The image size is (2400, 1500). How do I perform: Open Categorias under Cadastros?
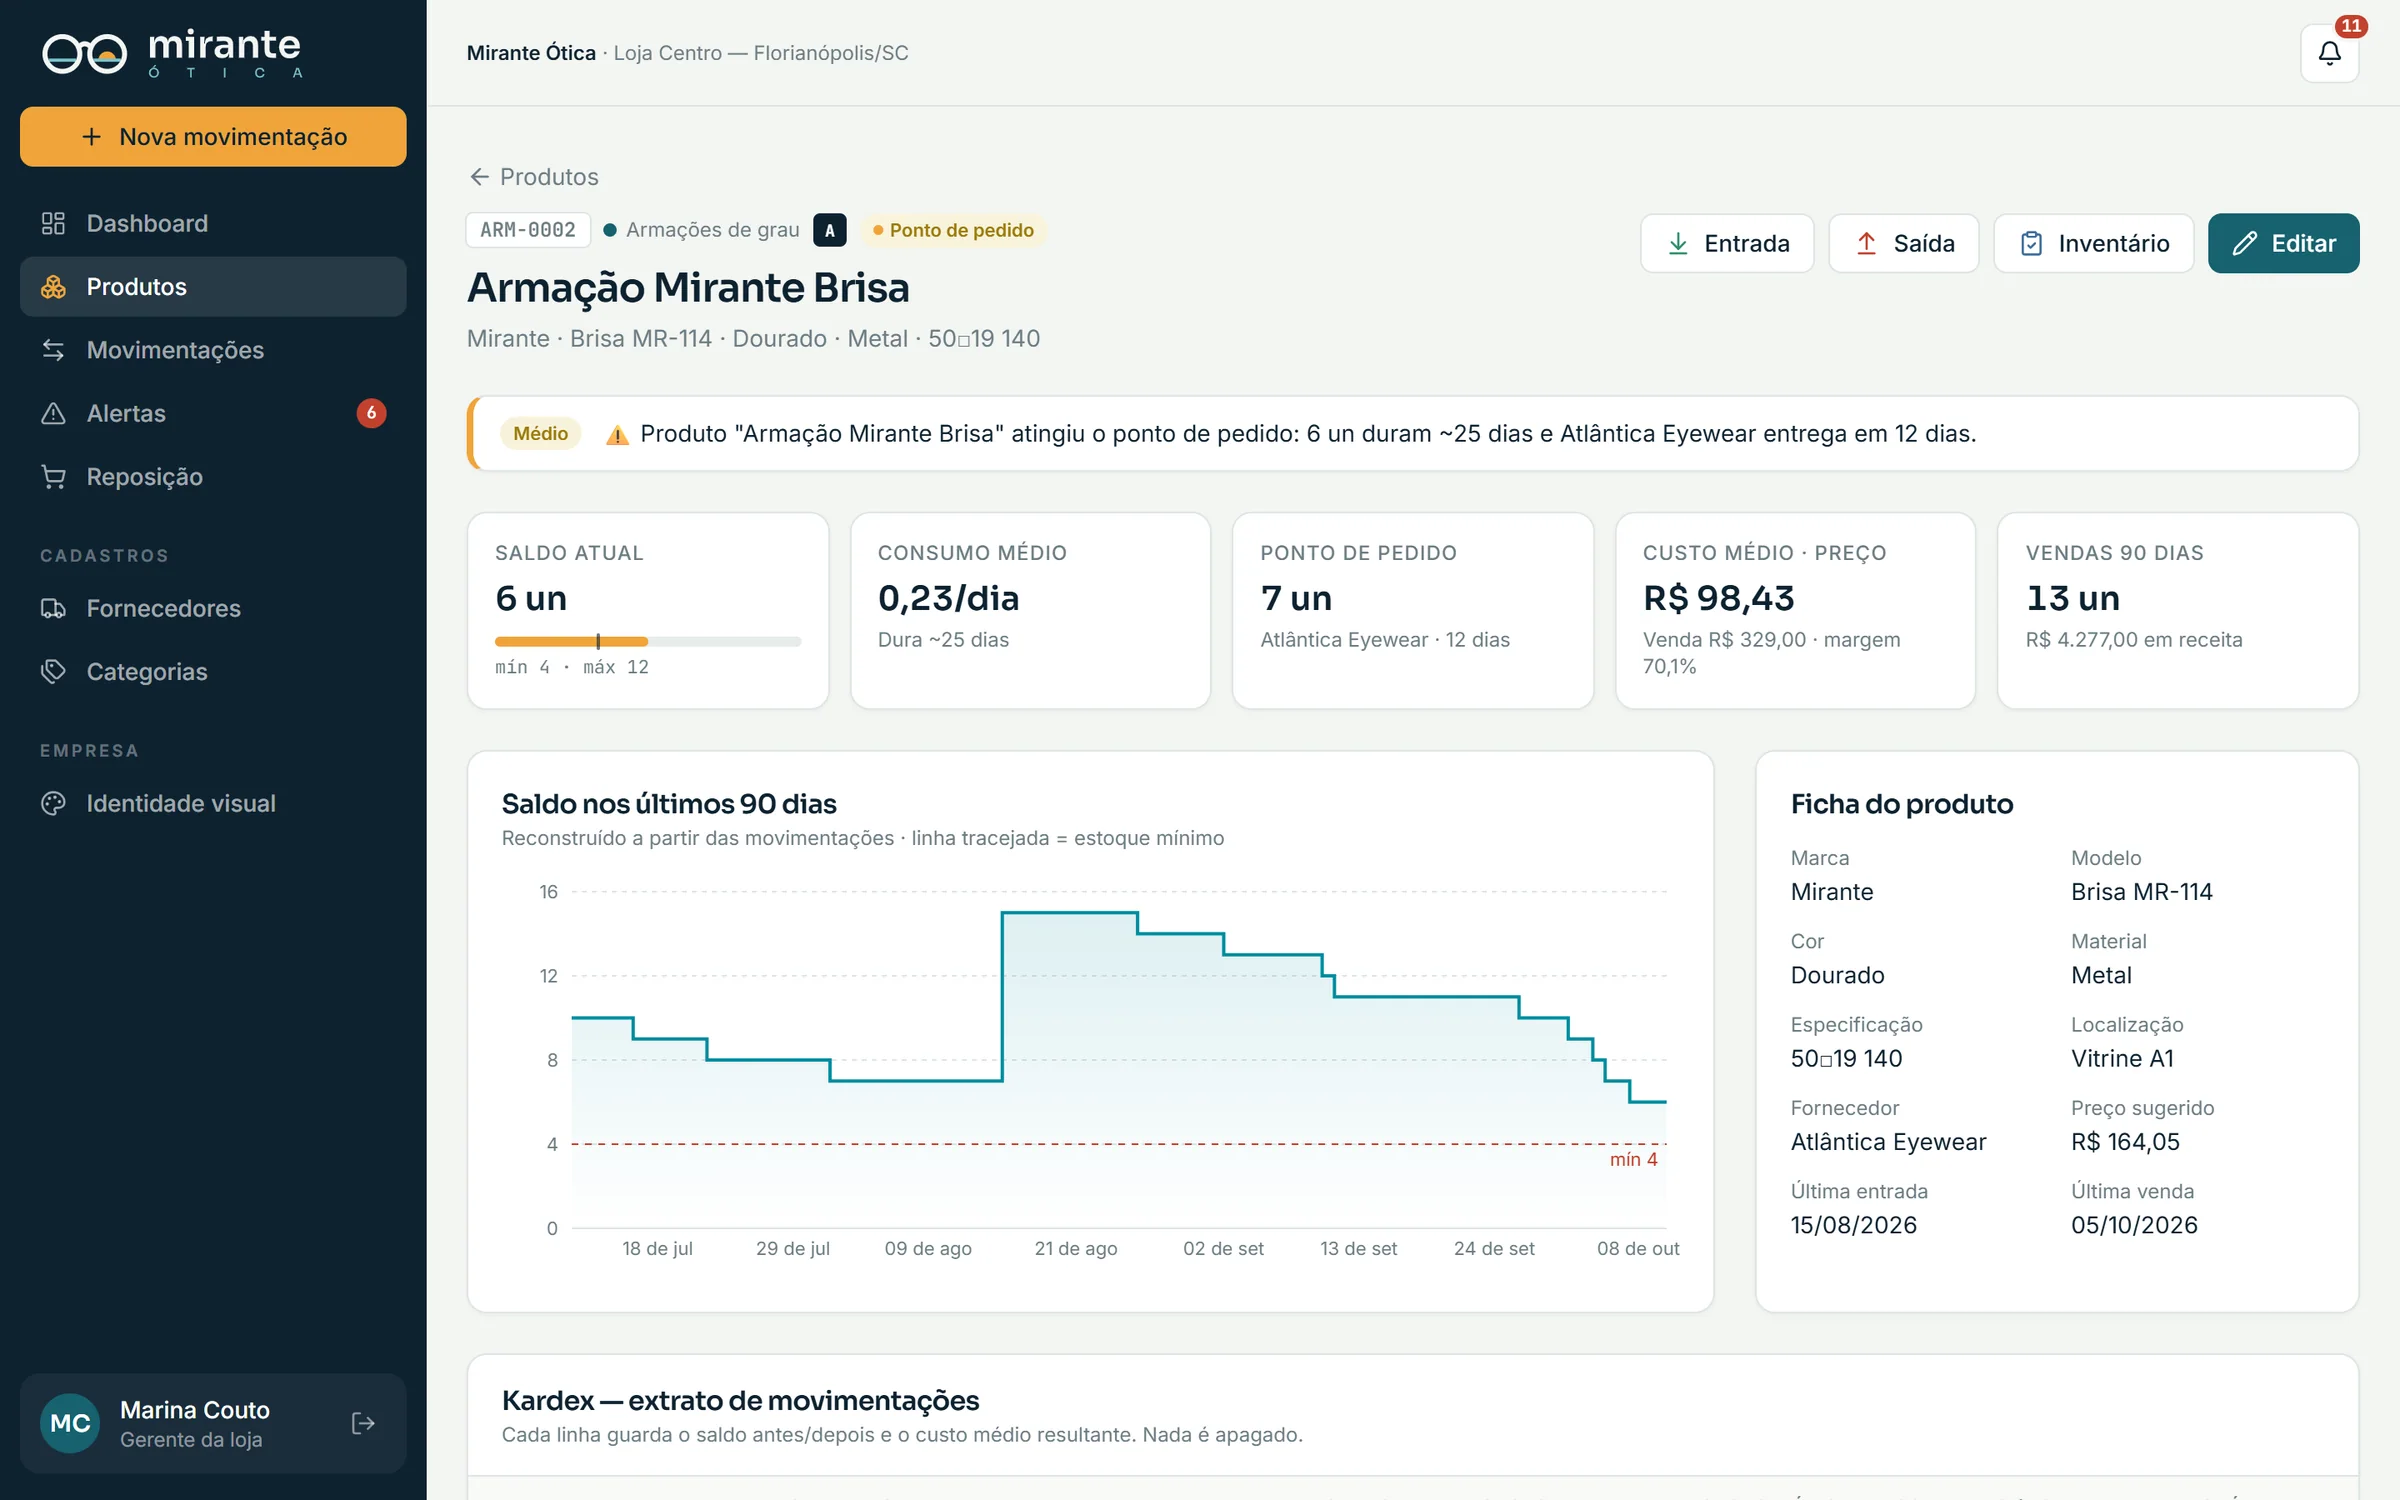[213, 671]
